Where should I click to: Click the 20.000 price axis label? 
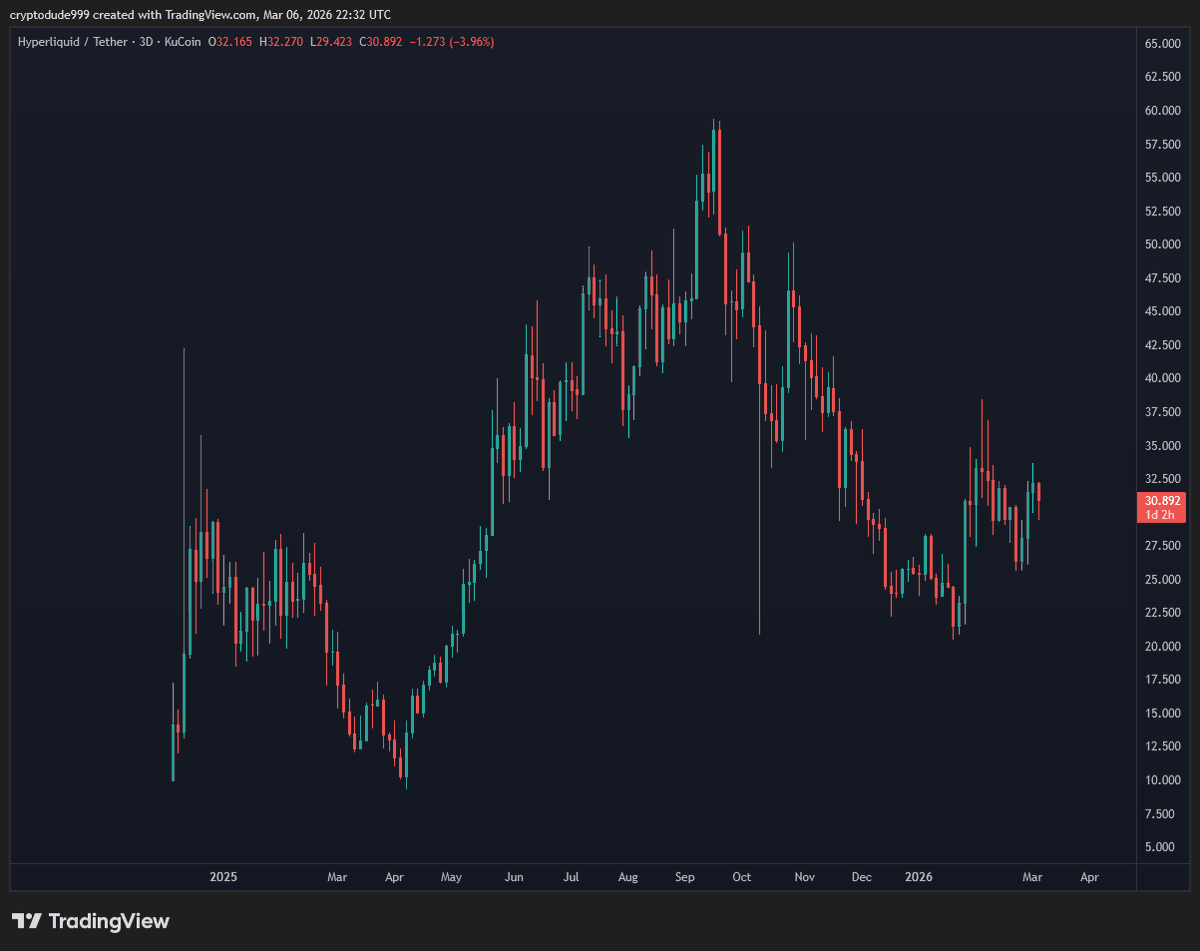tap(1164, 646)
